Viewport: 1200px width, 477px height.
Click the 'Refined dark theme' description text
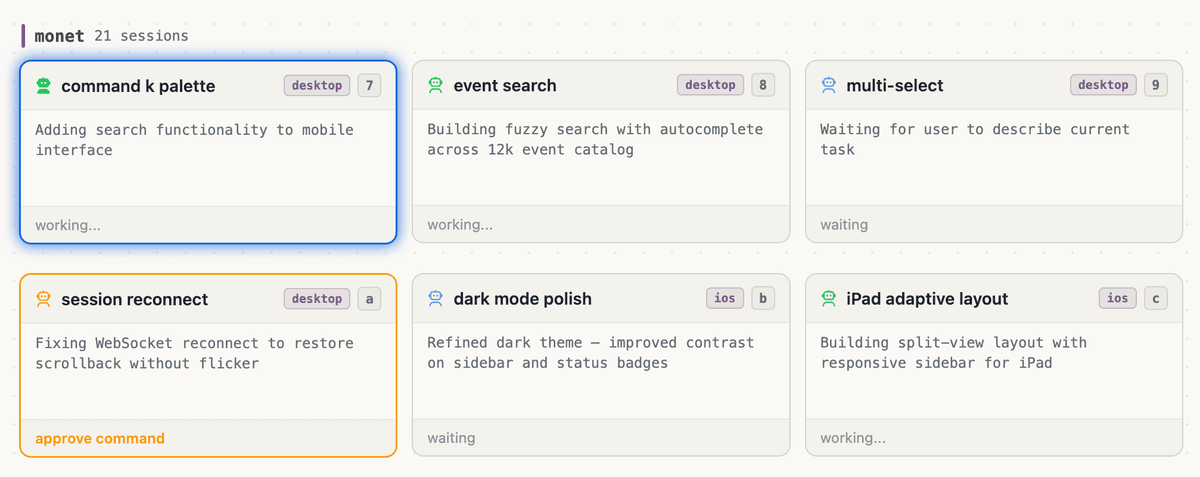coord(591,353)
